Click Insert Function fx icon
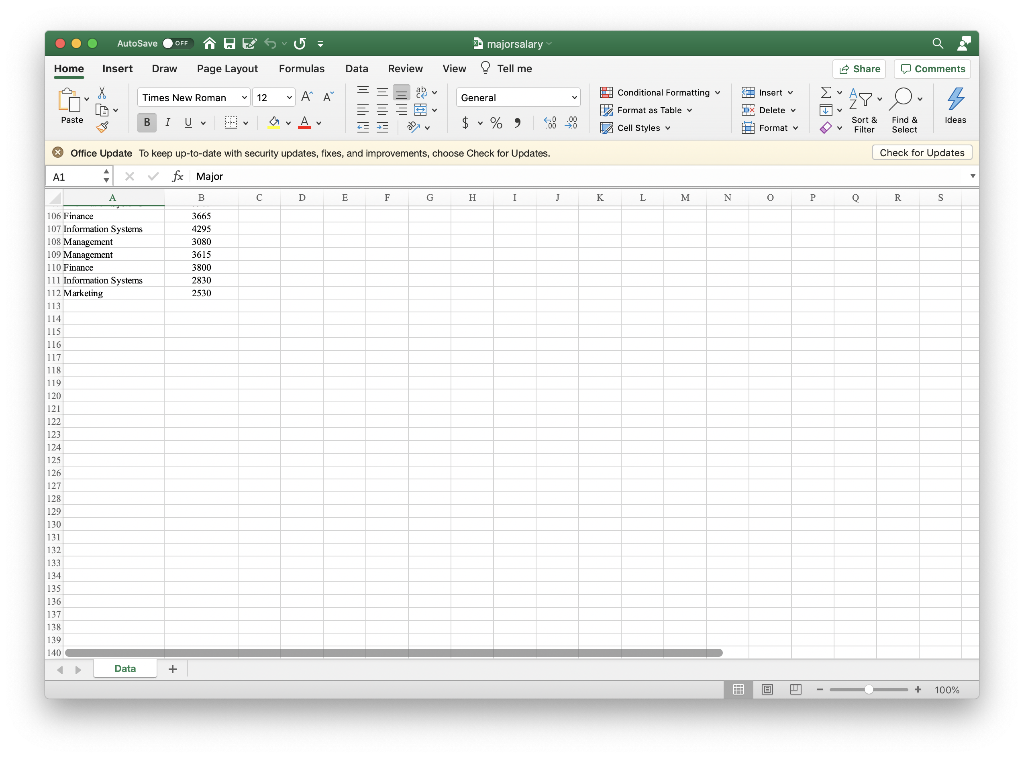 pos(177,176)
